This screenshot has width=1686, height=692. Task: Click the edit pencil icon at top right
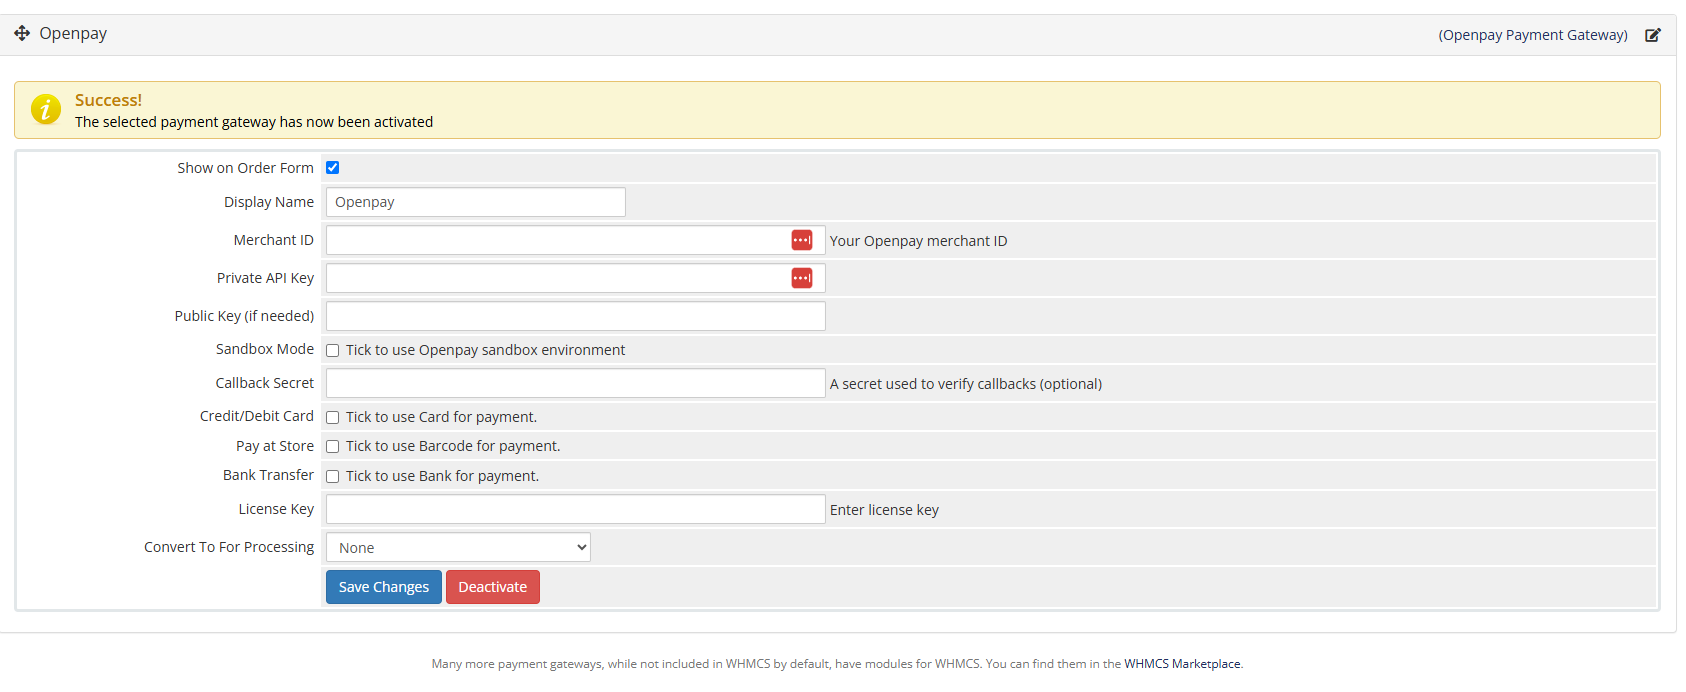click(x=1653, y=35)
